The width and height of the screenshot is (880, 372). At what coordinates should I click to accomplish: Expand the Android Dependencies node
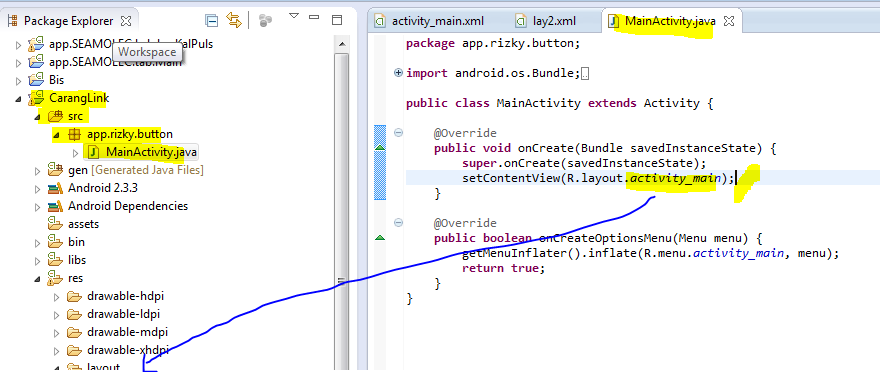(x=37, y=206)
